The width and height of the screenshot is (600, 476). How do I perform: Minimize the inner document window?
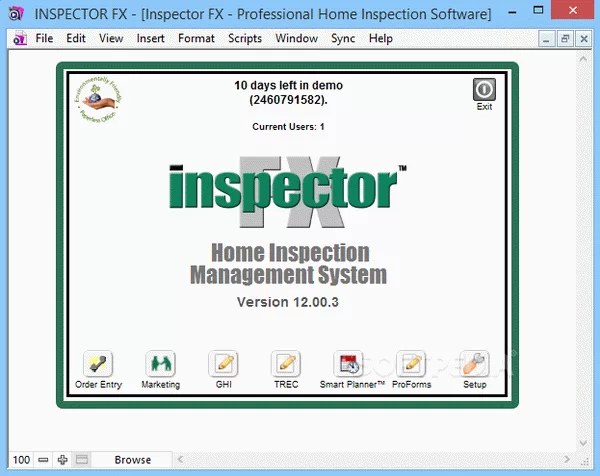pos(546,39)
